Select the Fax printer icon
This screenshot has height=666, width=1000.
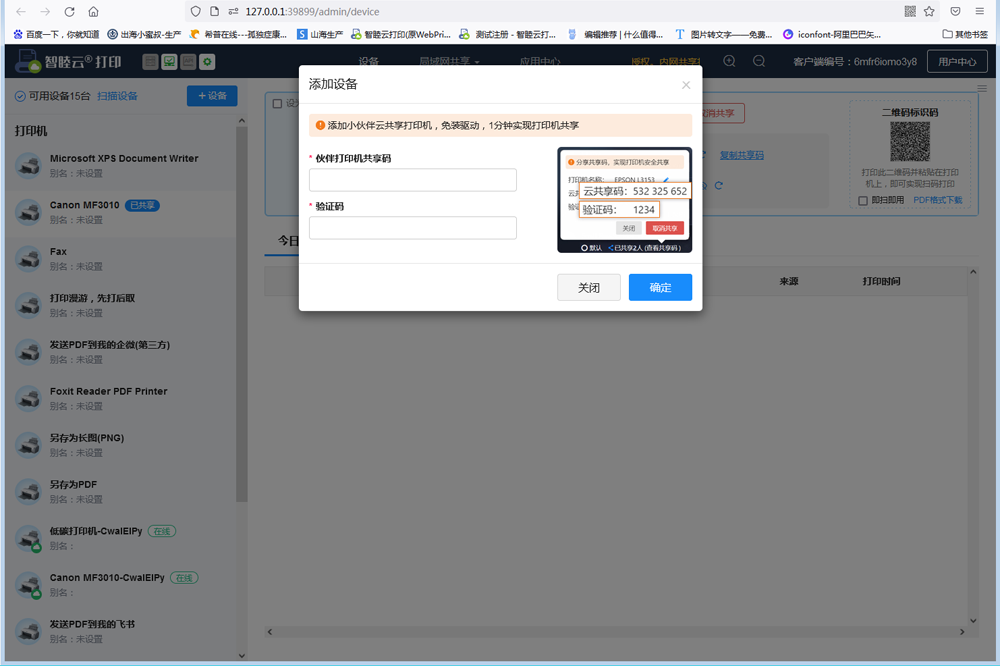[28, 258]
